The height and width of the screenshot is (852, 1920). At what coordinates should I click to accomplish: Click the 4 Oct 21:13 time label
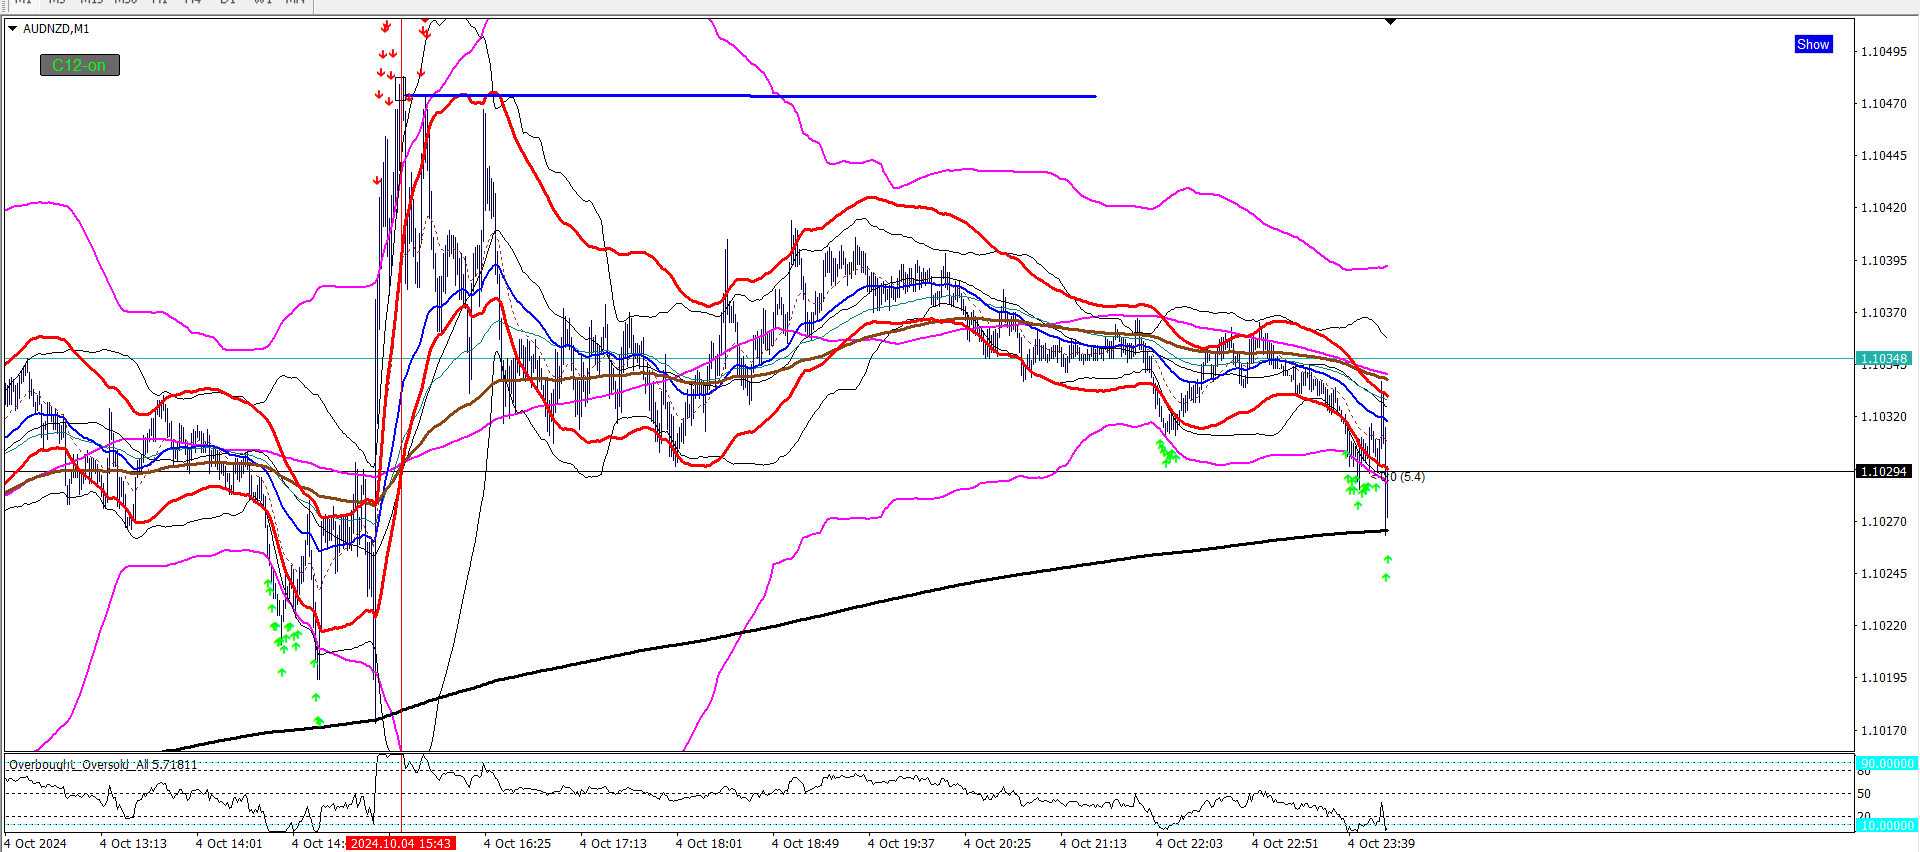point(1093,843)
